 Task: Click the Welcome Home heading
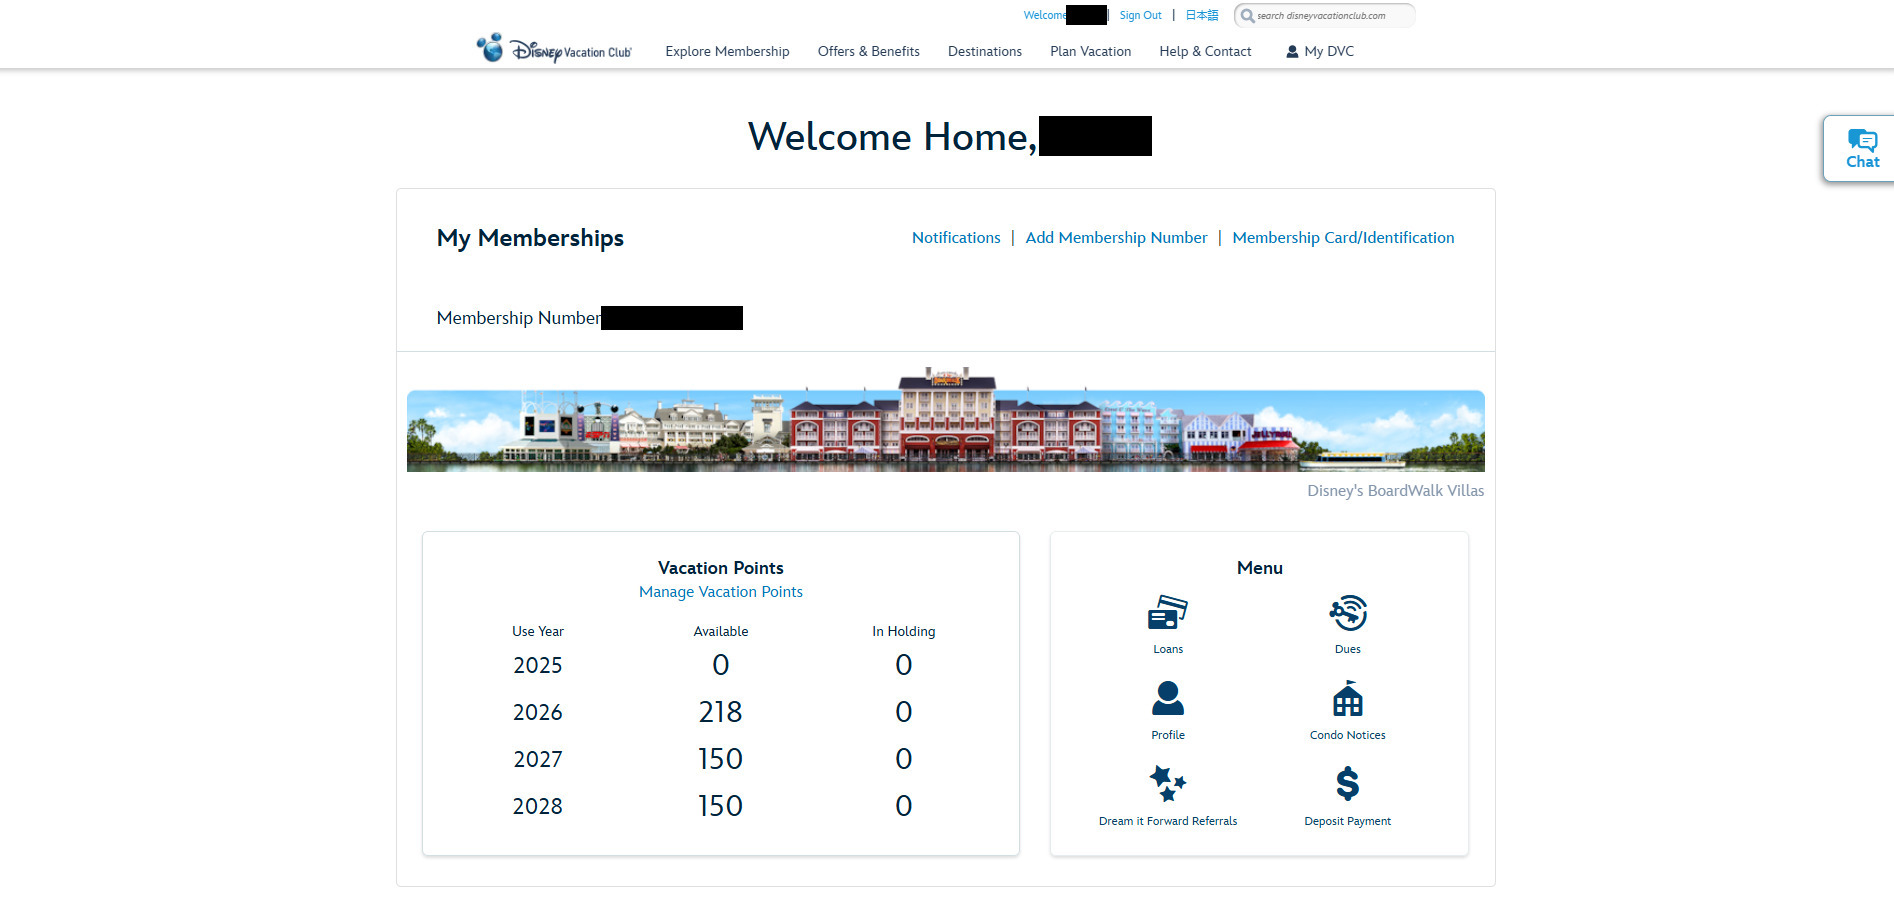coord(892,136)
